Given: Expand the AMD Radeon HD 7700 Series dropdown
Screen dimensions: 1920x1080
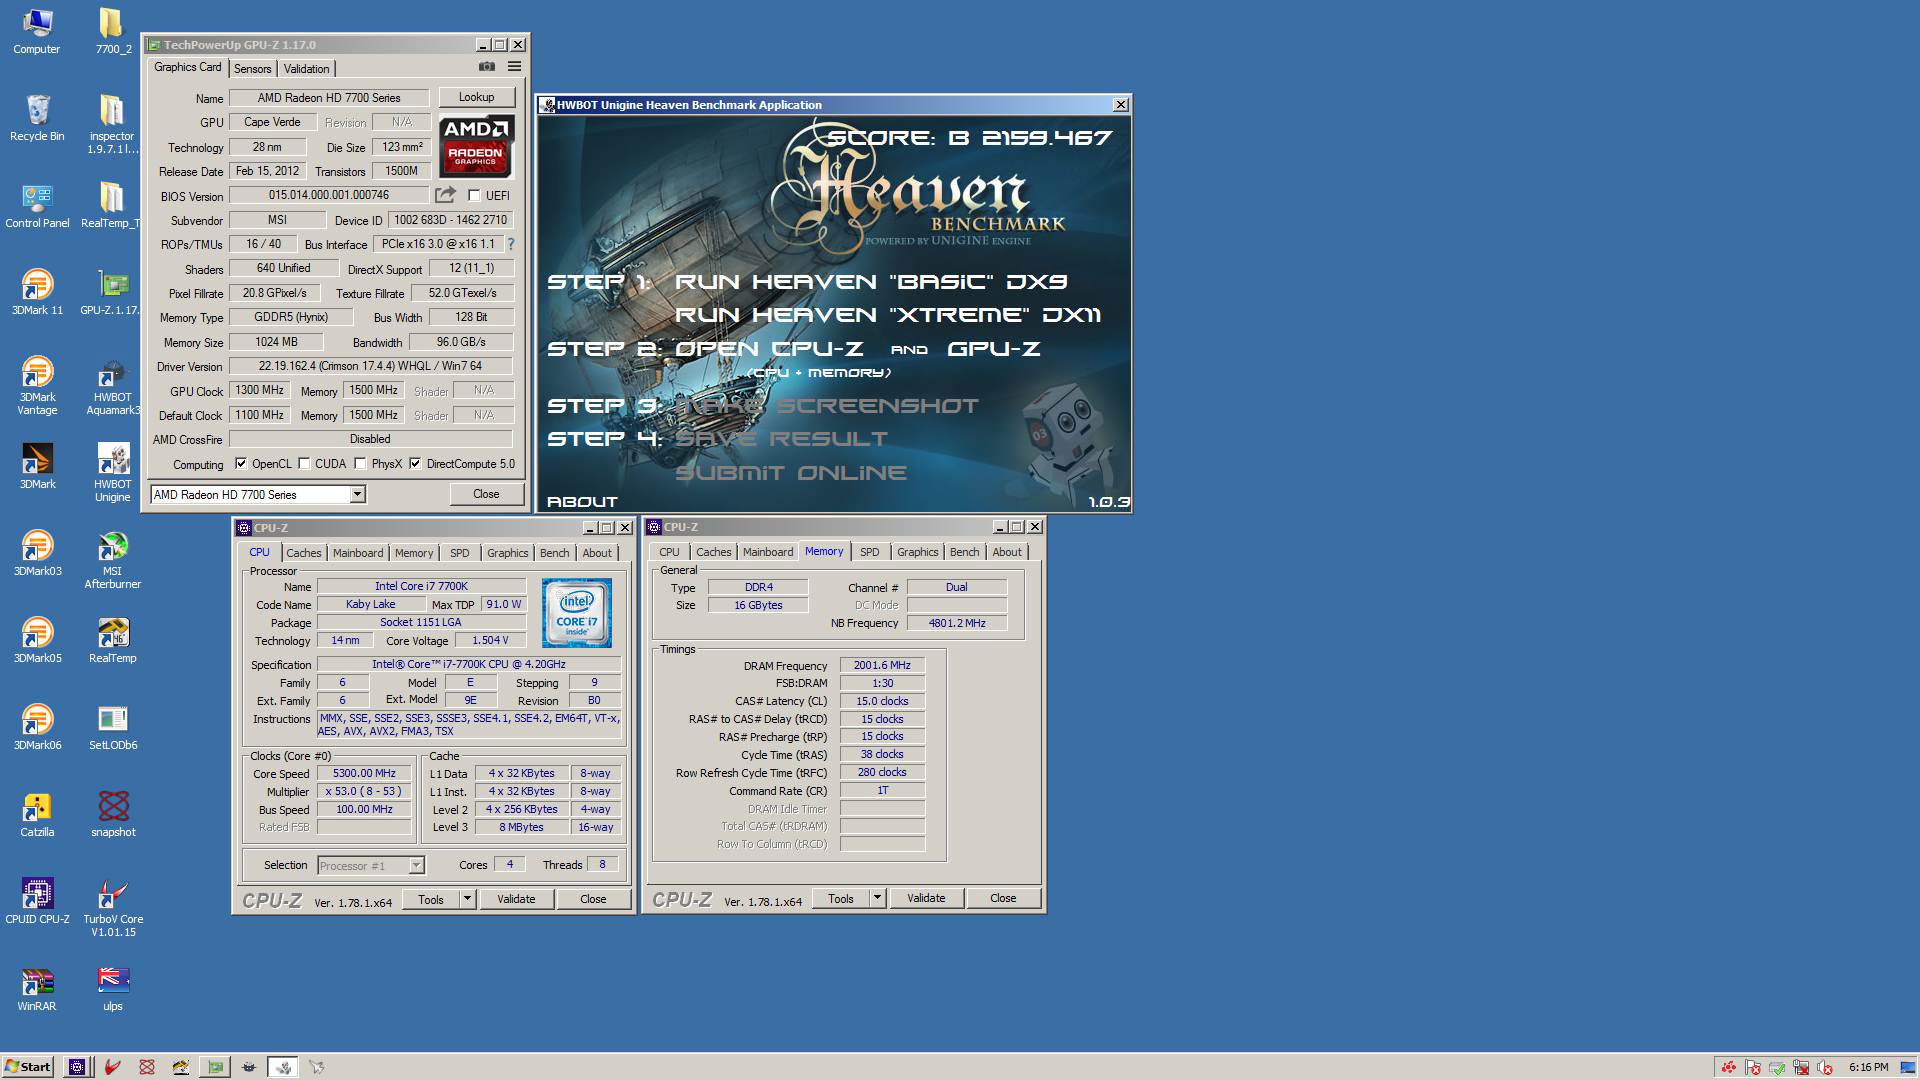Looking at the screenshot, I should (x=356, y=495).
